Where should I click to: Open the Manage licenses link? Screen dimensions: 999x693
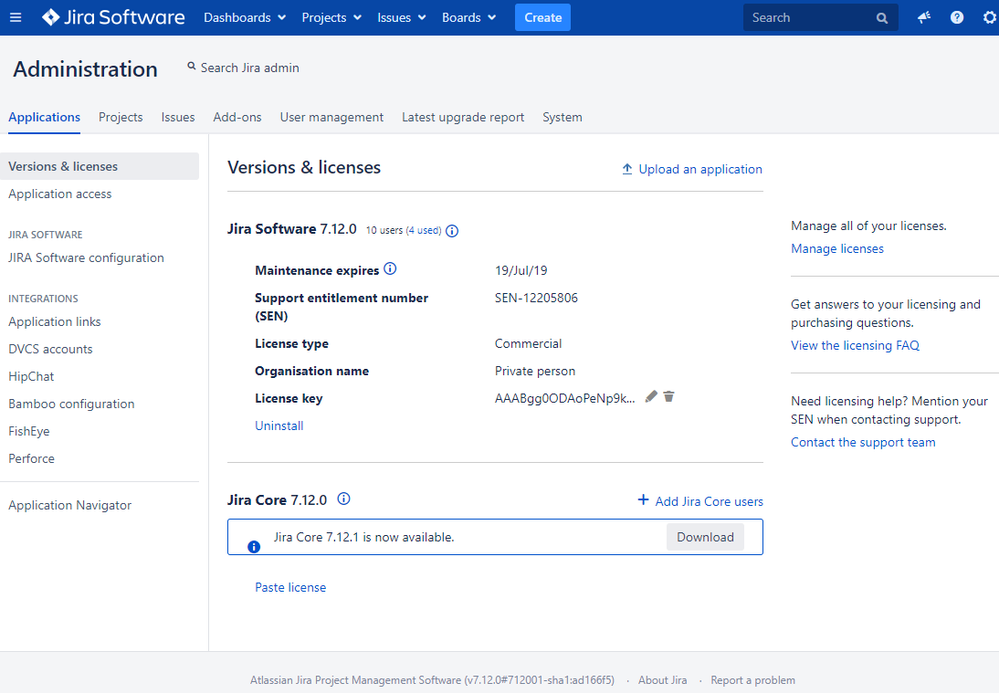pyautogui.click(x=837, y=248)
